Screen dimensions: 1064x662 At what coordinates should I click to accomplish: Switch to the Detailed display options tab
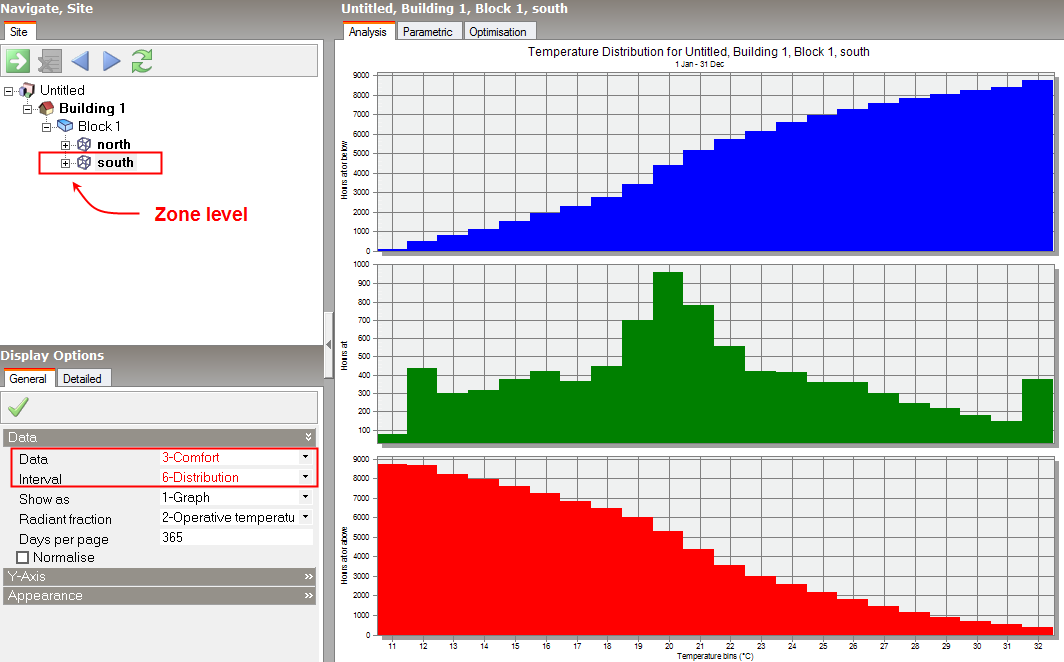coord(83,378)
